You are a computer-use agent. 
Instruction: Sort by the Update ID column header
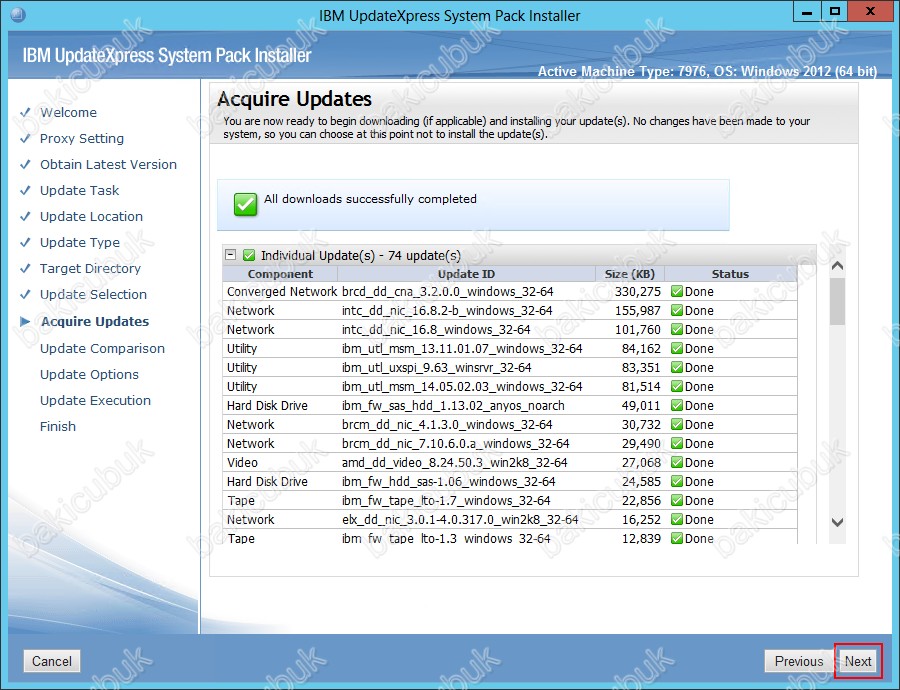pos(466,274)
